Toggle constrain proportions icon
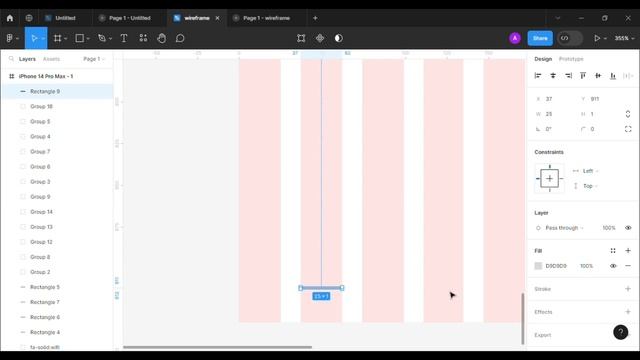The width and height of the screenshot is (640, 360). point(628,114)
